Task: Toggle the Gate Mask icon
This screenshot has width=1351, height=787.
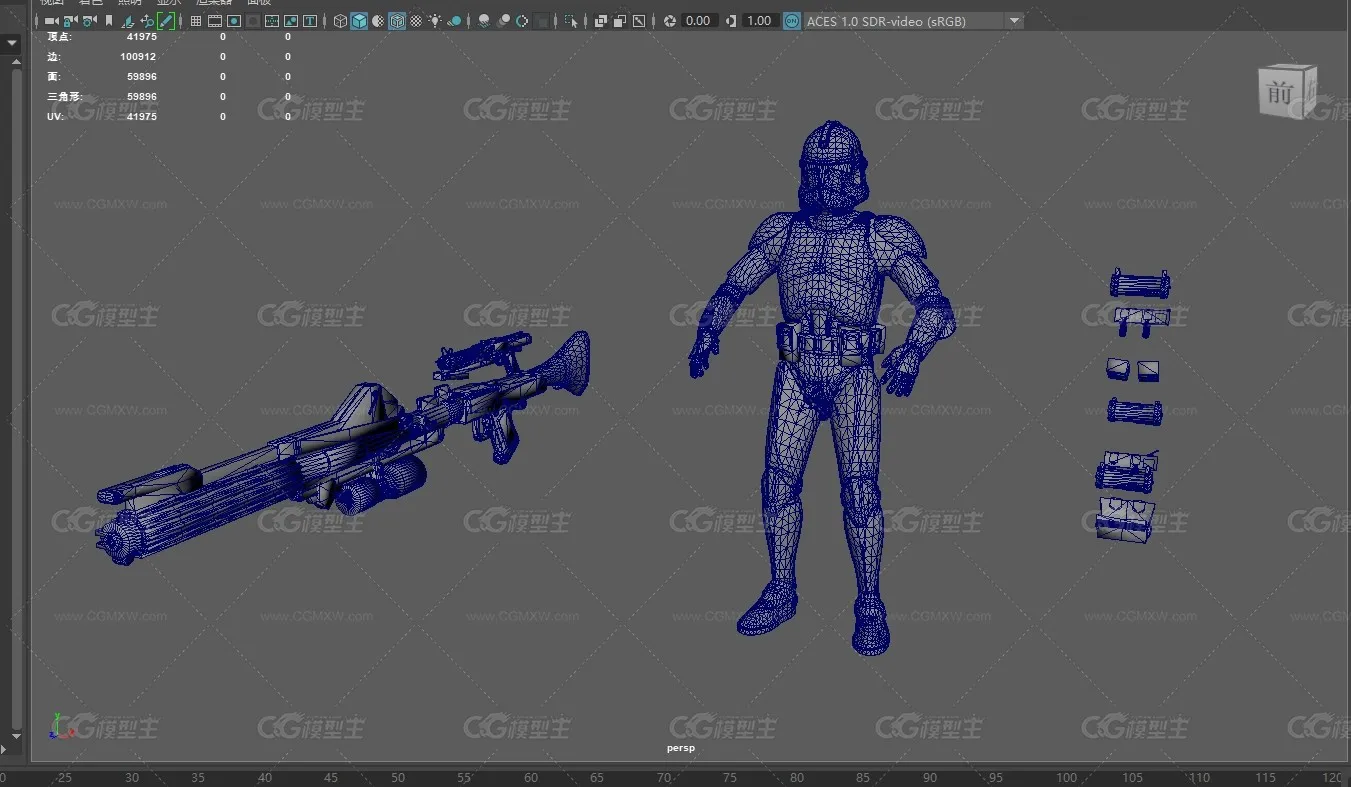Action: (253, 20)
